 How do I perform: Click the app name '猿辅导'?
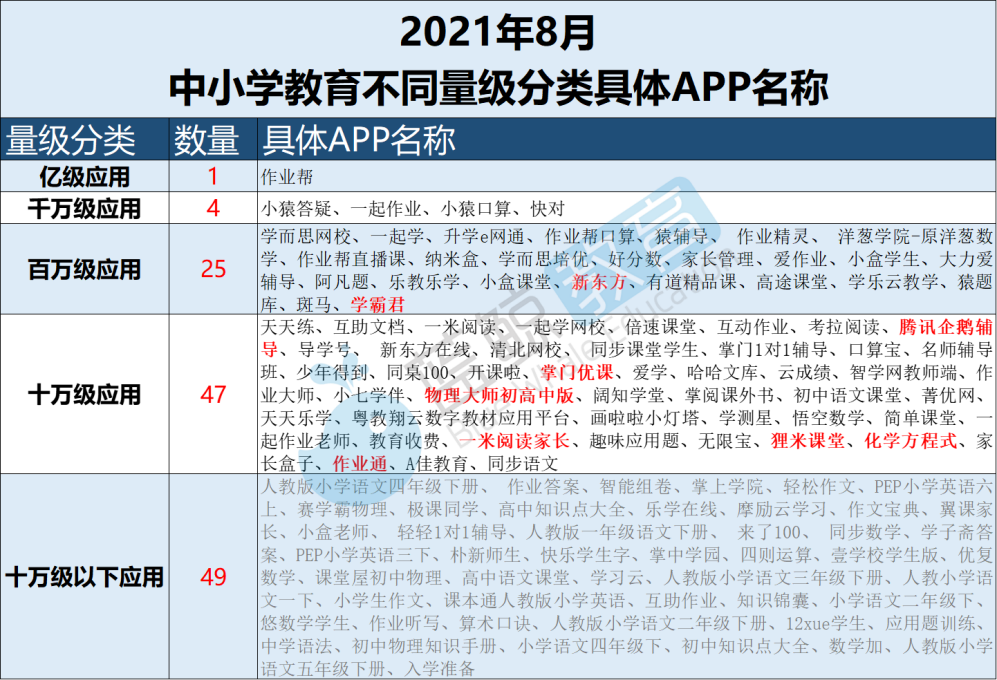point(682,237)
